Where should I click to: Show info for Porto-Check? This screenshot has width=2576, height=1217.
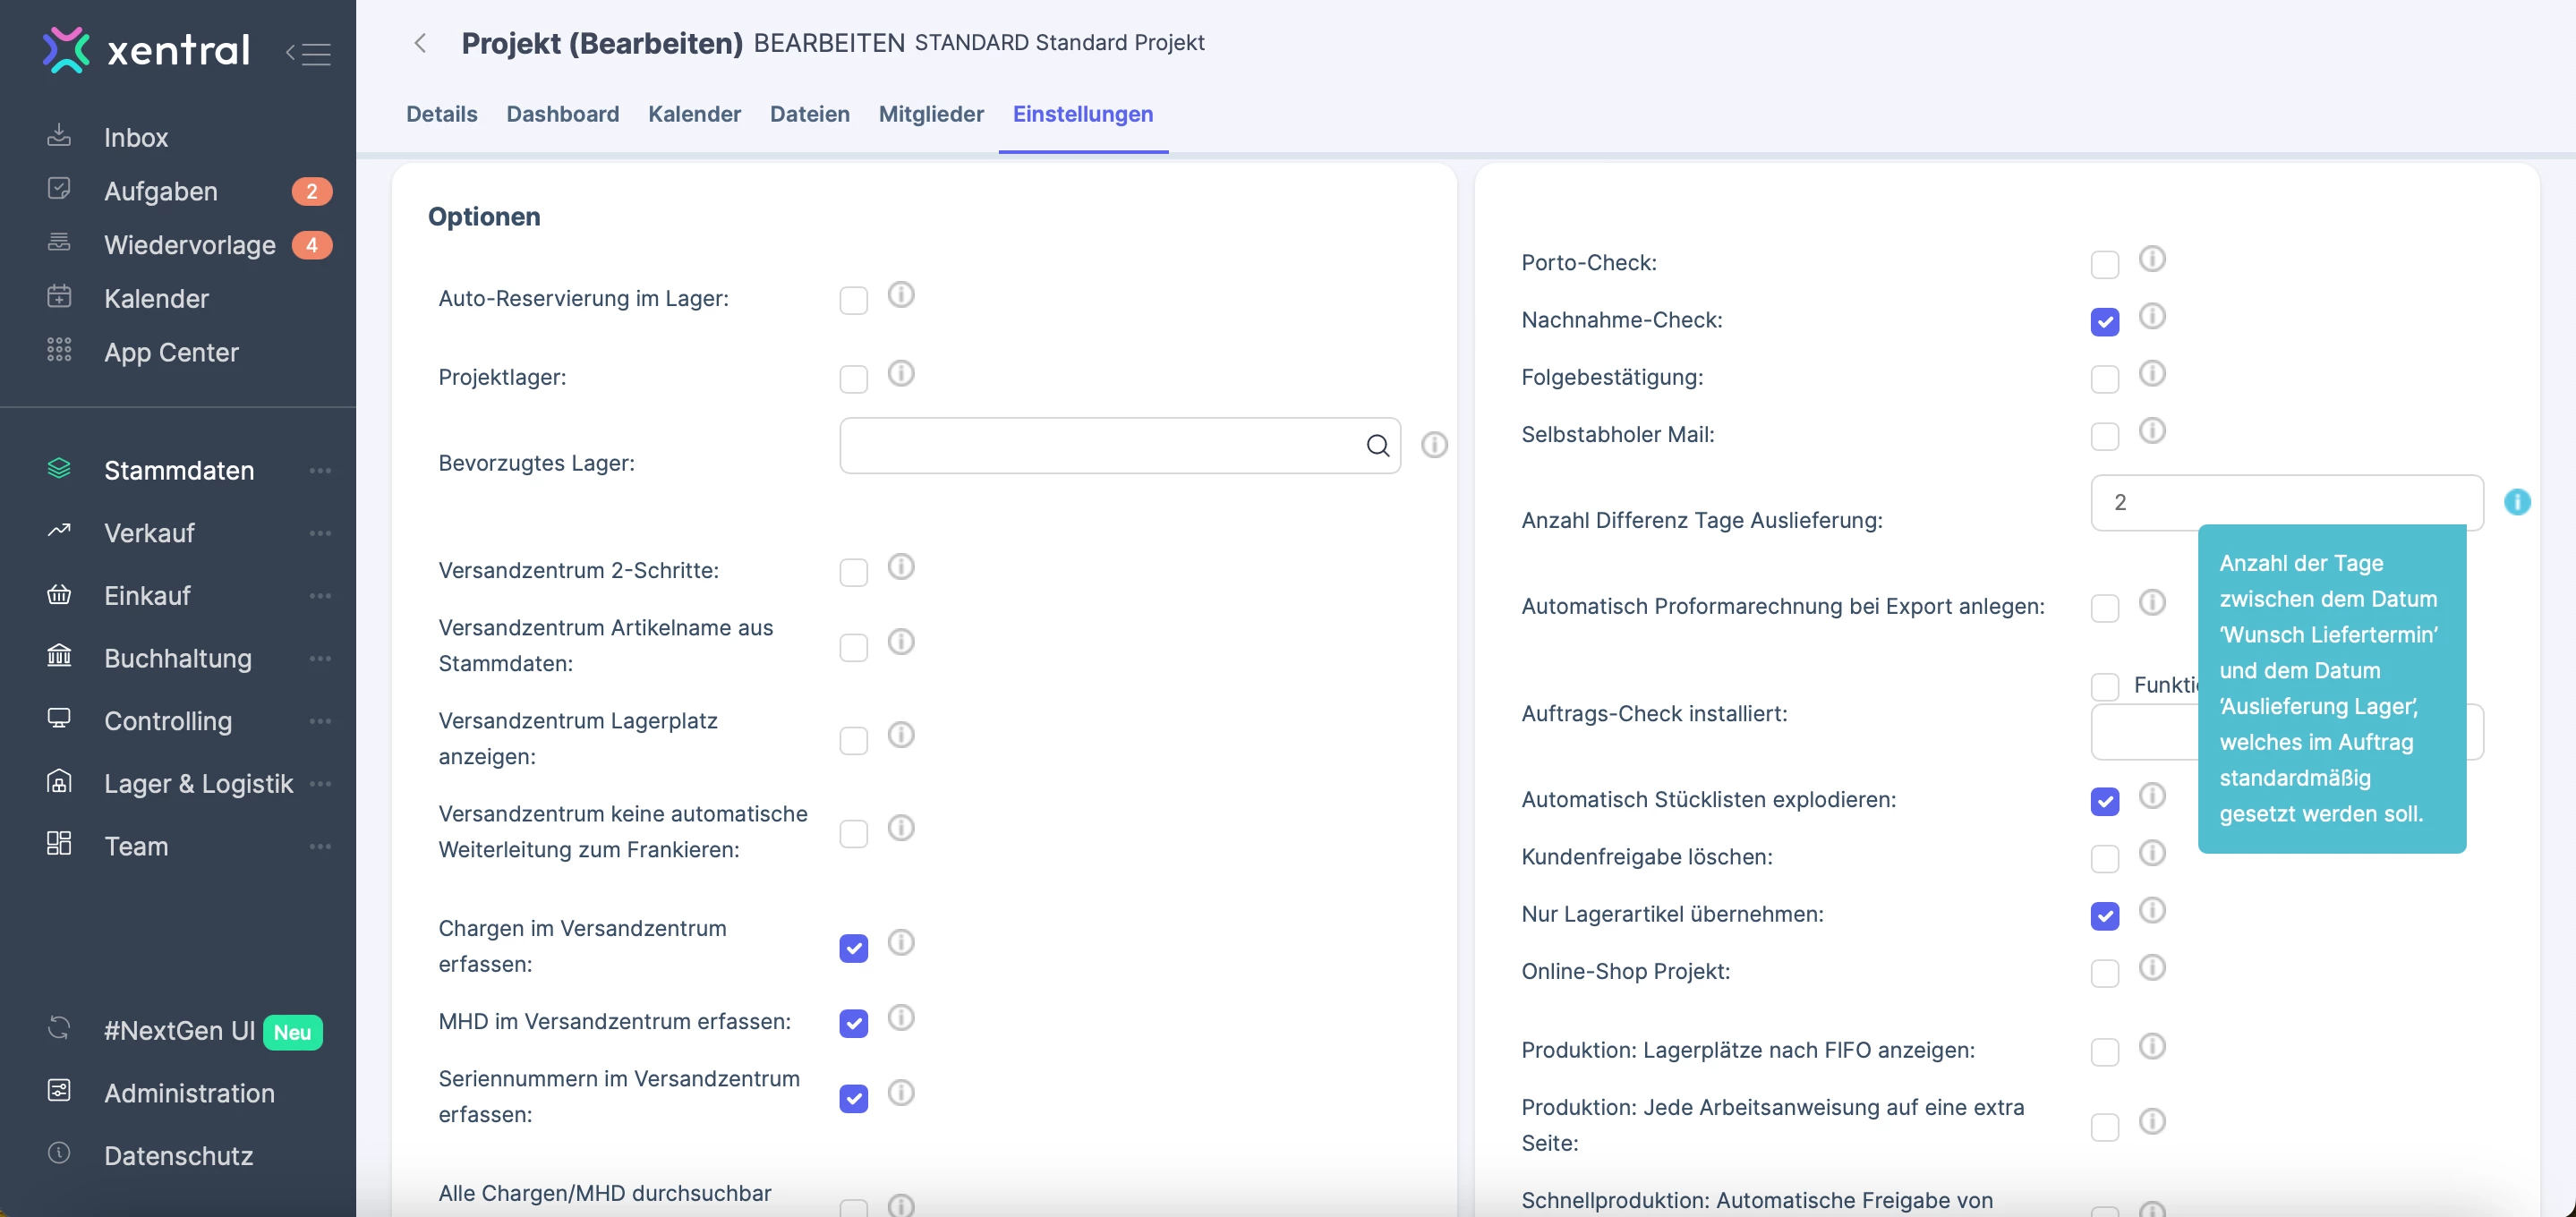point(2152,259)
